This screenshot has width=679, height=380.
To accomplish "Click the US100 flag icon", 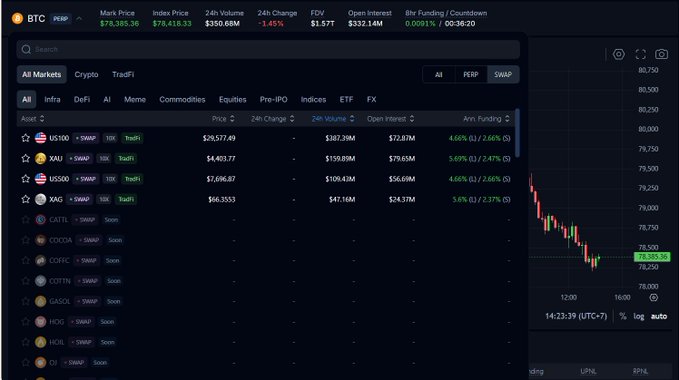I will [40, 138].
